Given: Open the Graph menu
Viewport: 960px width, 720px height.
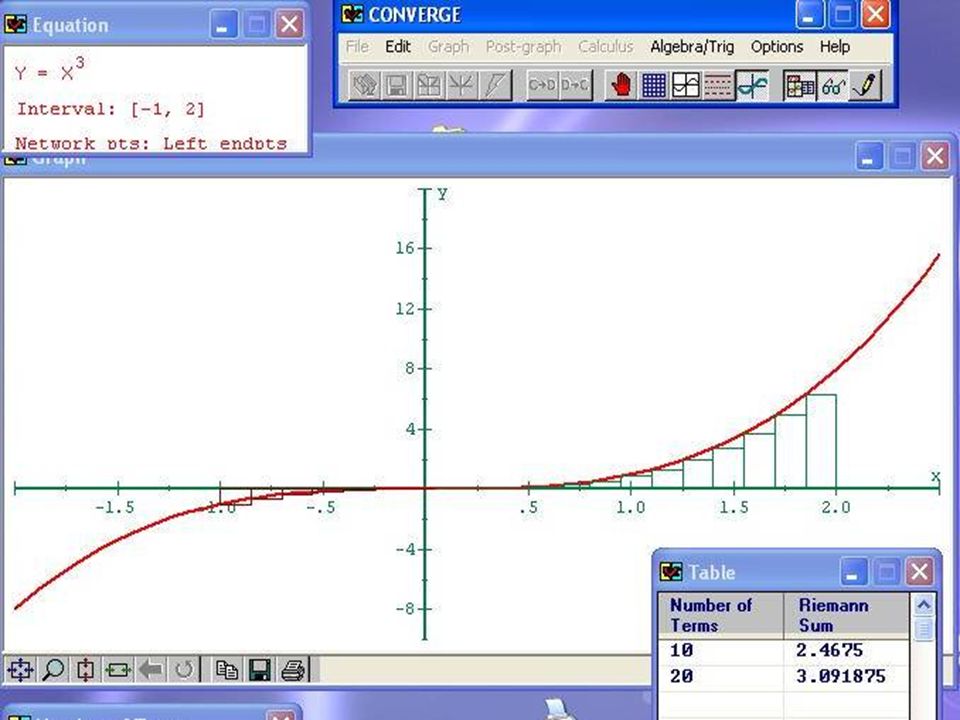Looking at the screenshot, I should point(448,47).
